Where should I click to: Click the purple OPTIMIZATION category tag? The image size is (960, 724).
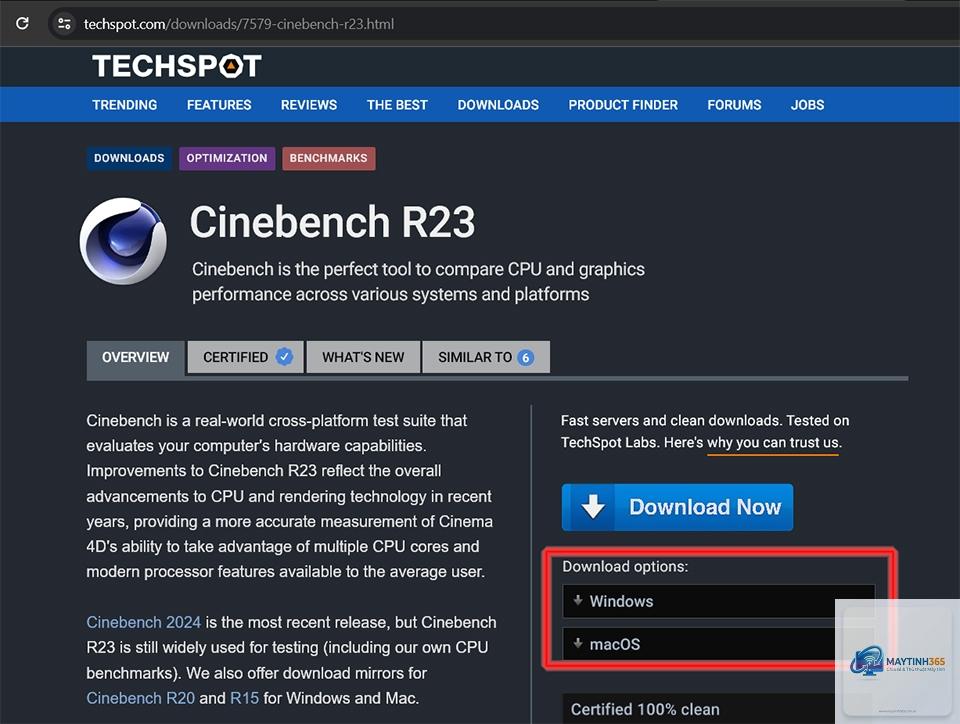[227, 158]
